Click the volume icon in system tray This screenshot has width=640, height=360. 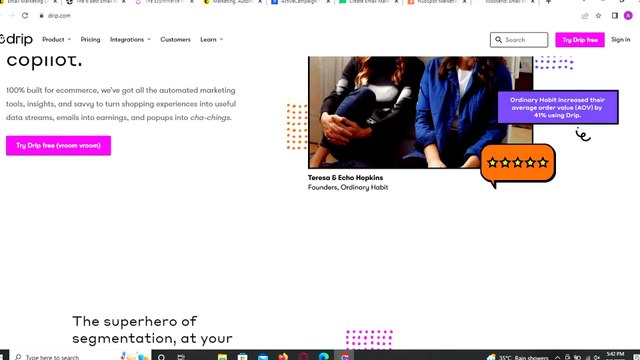click(596, 357)
